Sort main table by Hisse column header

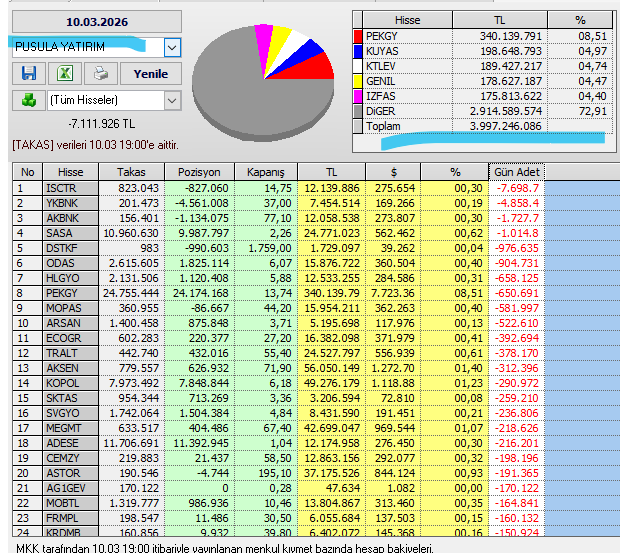(70, 172)
